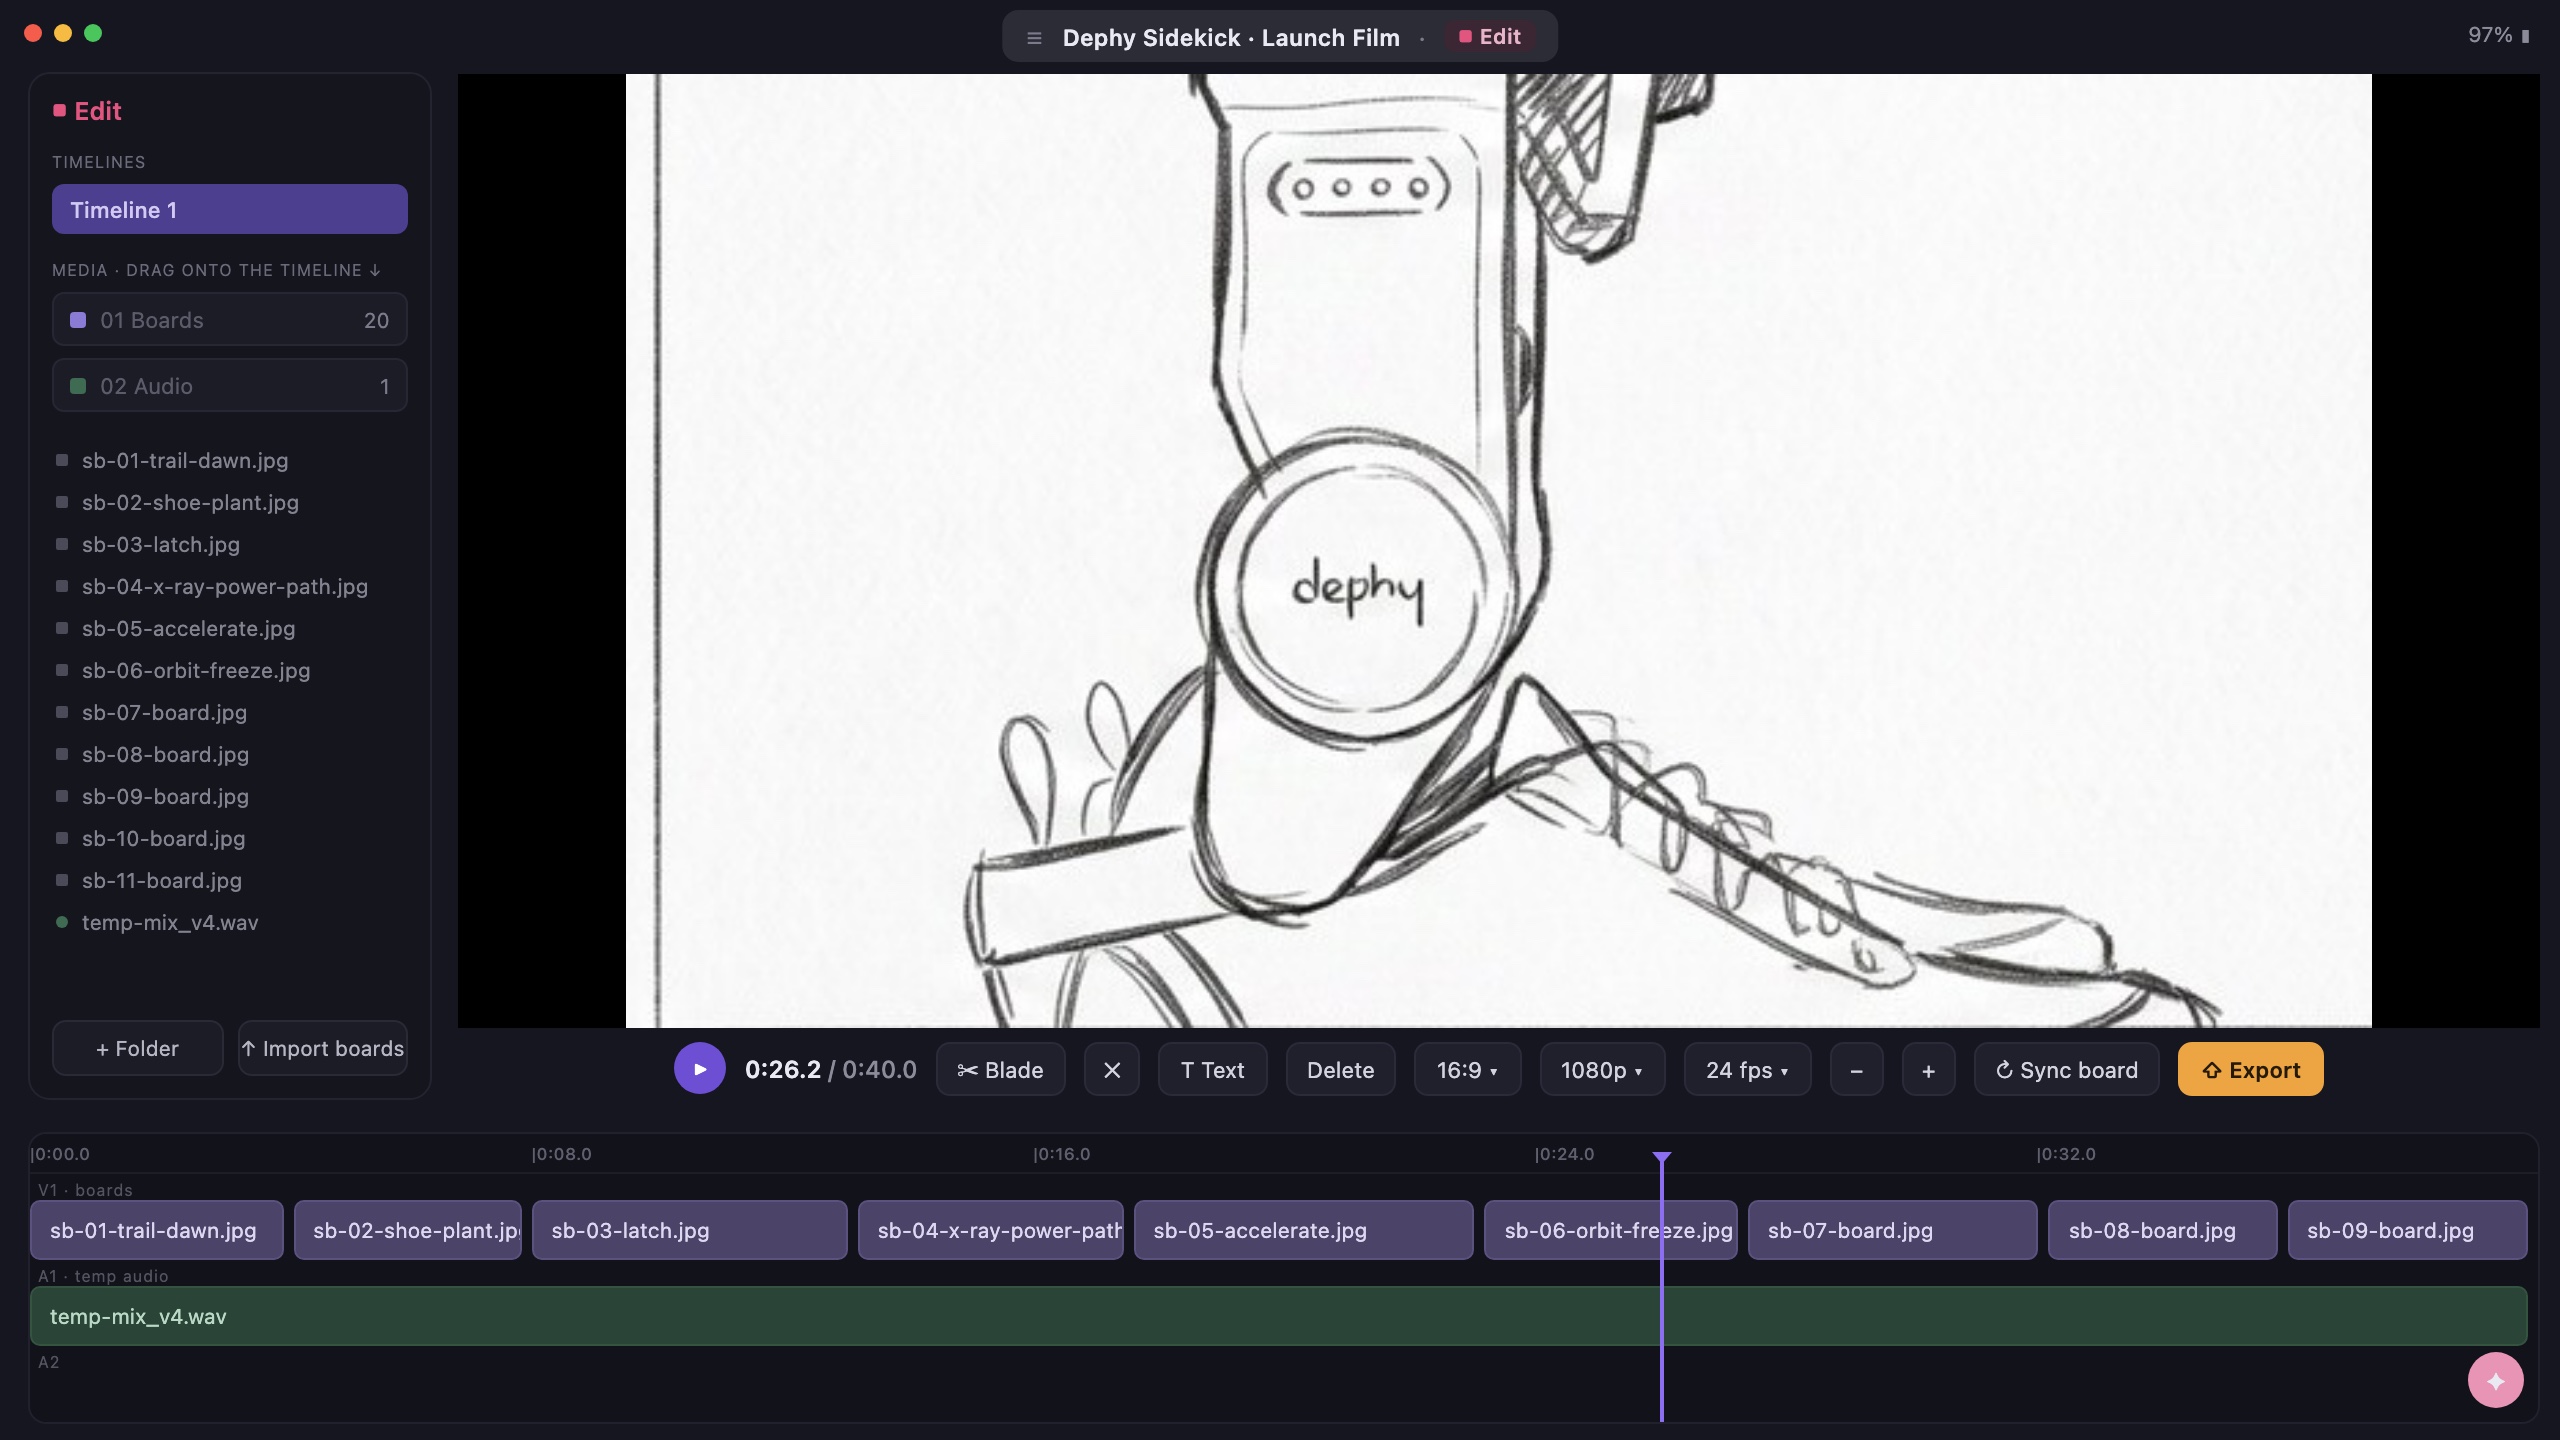
Task: Zoom in the timeline with plus button
Action: [x=1929, y=1070]
